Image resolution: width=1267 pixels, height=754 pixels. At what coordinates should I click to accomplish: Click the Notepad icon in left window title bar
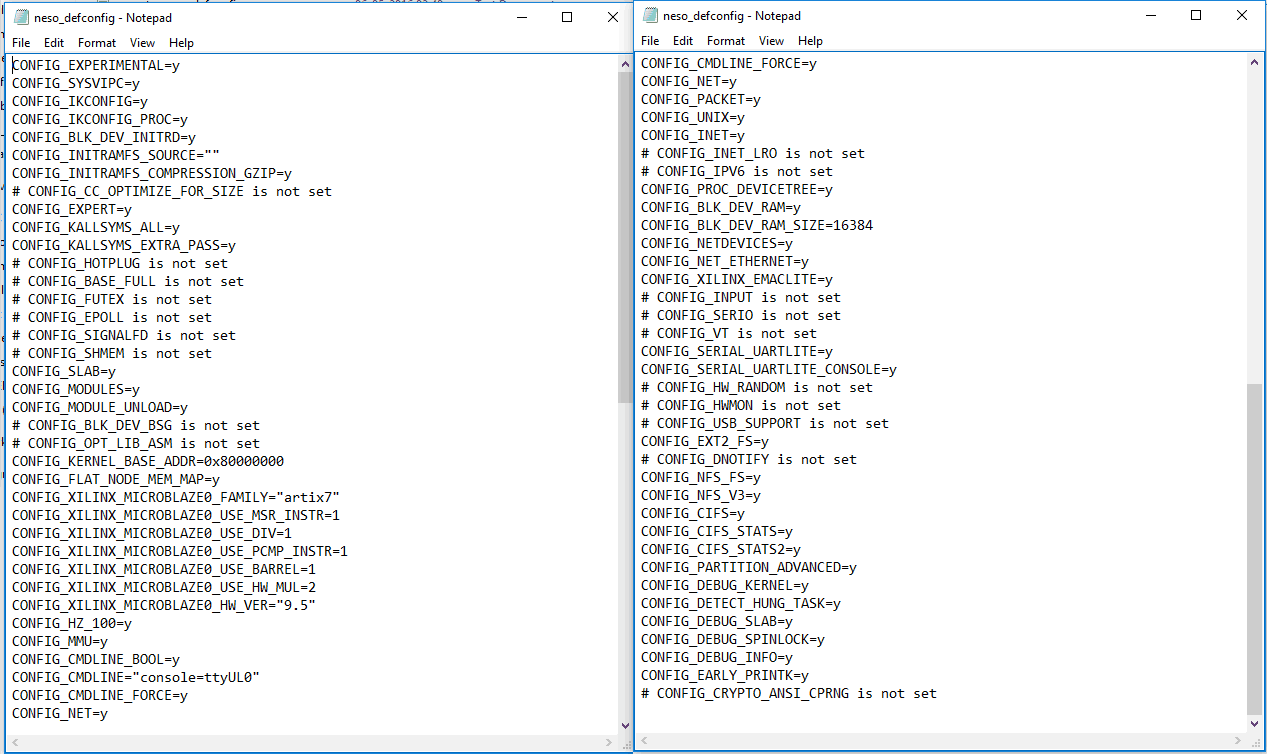coord(20,17)
